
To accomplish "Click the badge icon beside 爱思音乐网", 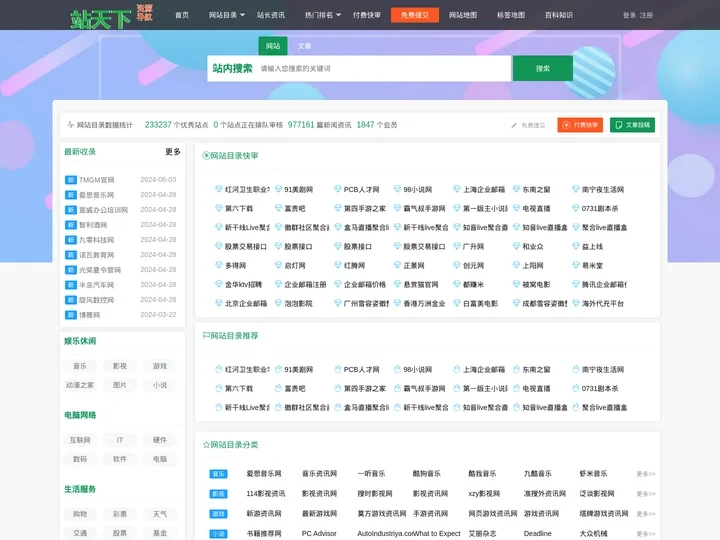I will 71,195.
